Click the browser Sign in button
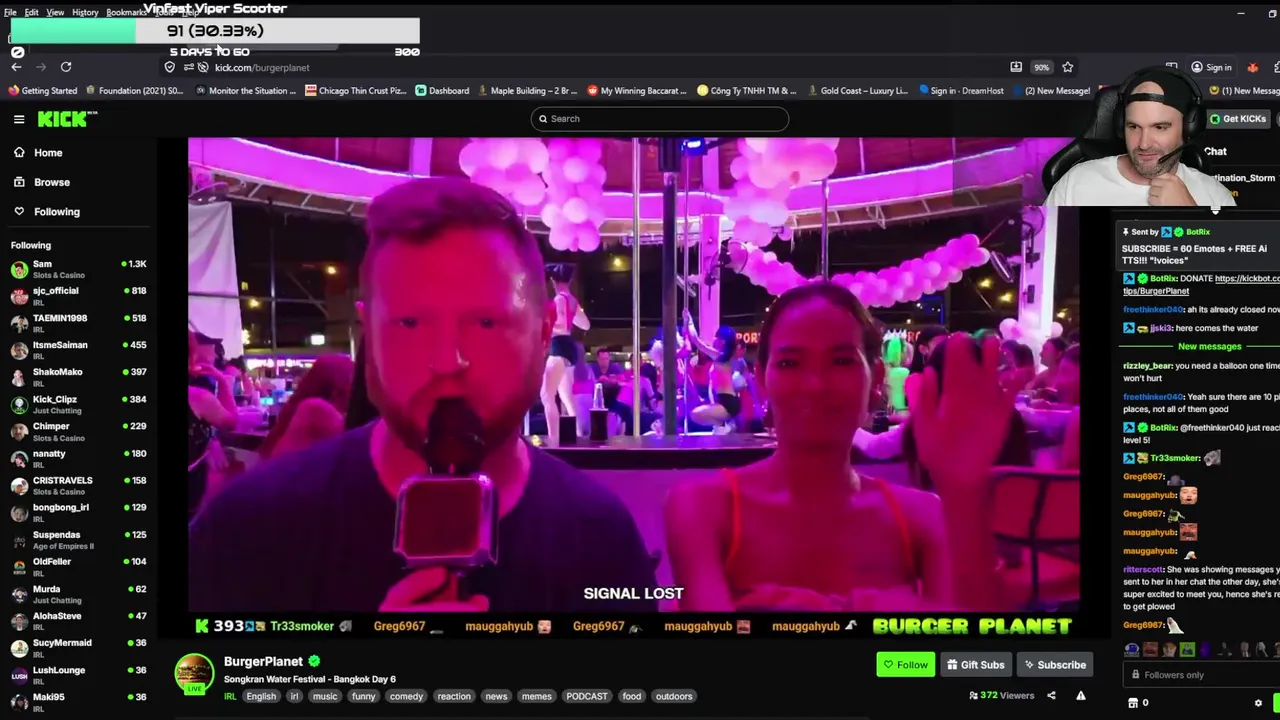1280x720 pixels. [x=1211, y=67]
